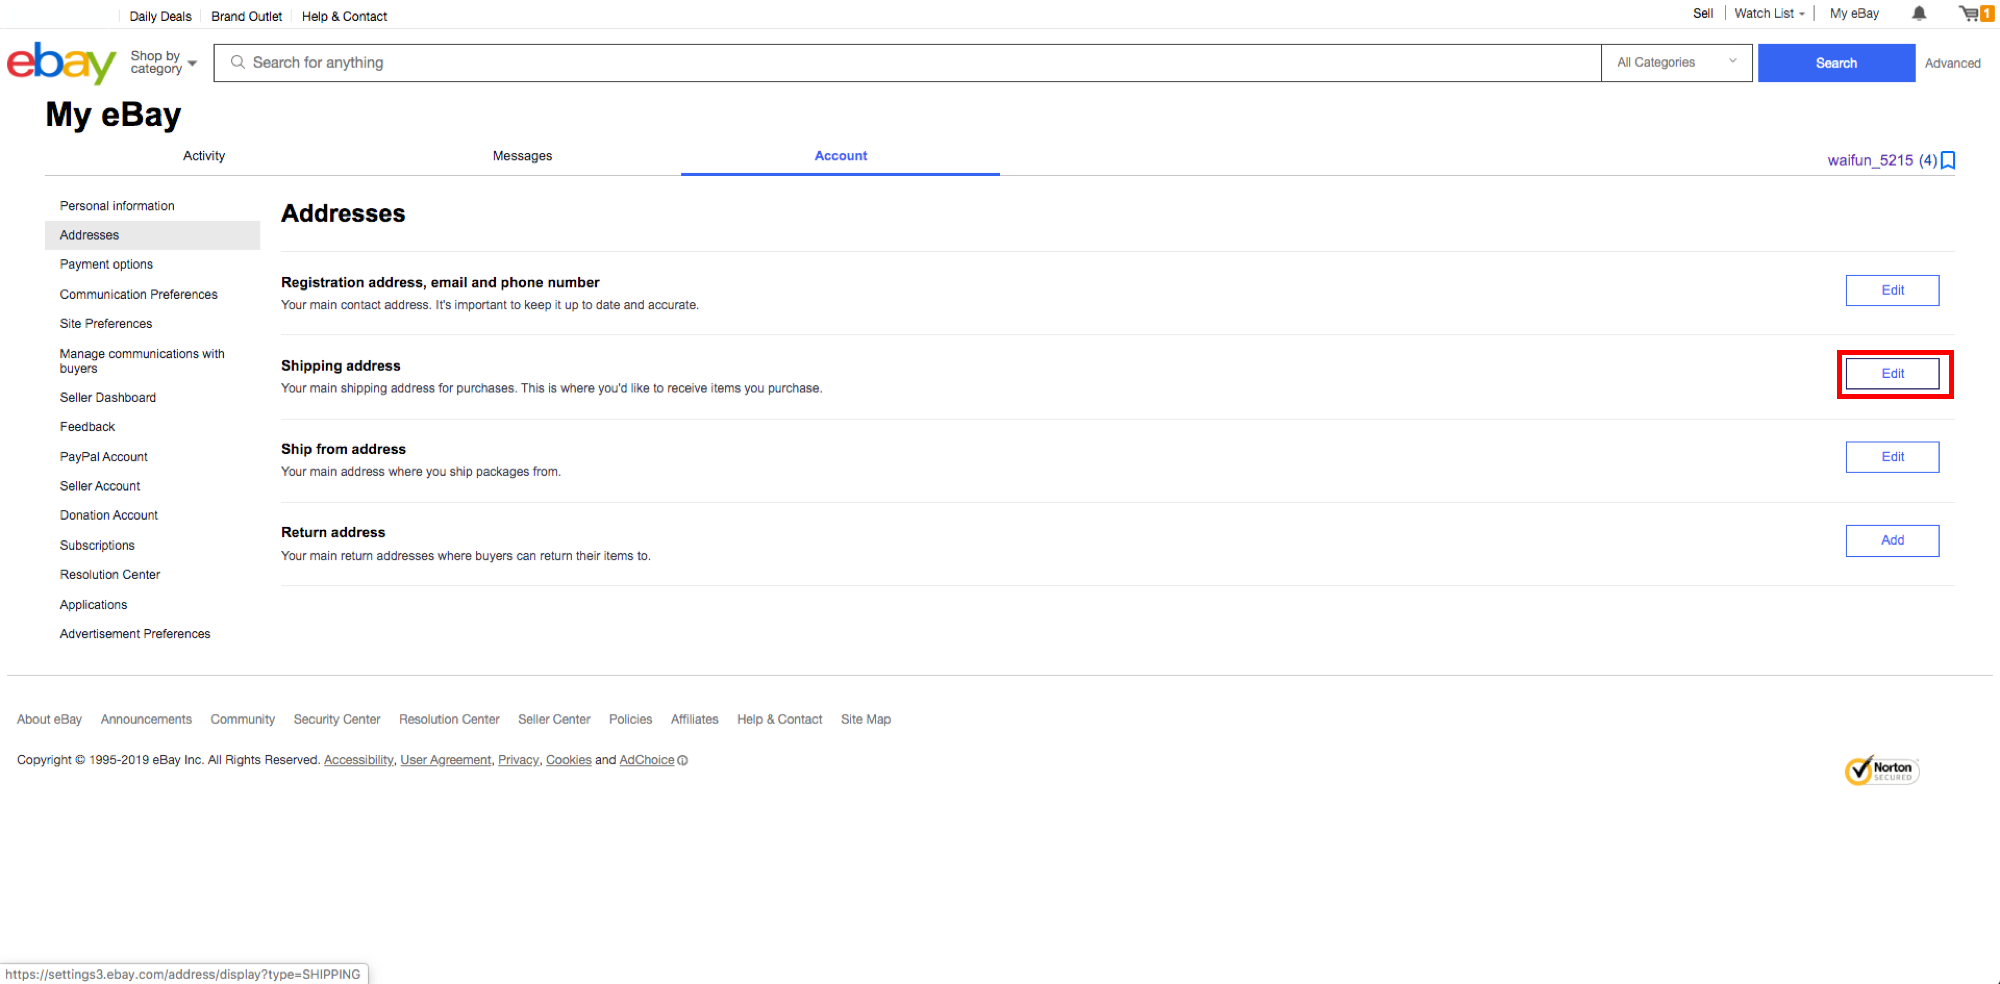The width and height of the screenshot is (2000, 984).
Task: Open footer Help & Contact link
Action: (779, 719)
